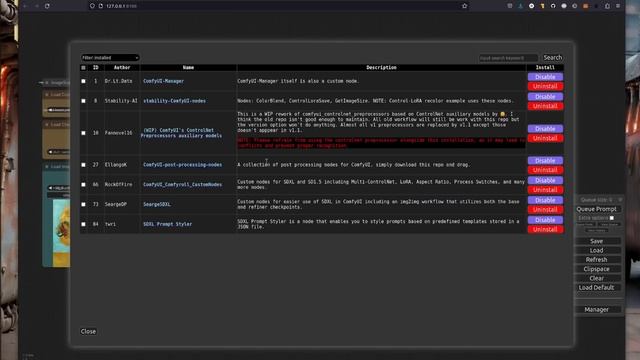Viewport: 640px width, 360px height.
Task: Disable the ControlNet Preprocessors auxiliary models
Action: click(x=545, y=129)
